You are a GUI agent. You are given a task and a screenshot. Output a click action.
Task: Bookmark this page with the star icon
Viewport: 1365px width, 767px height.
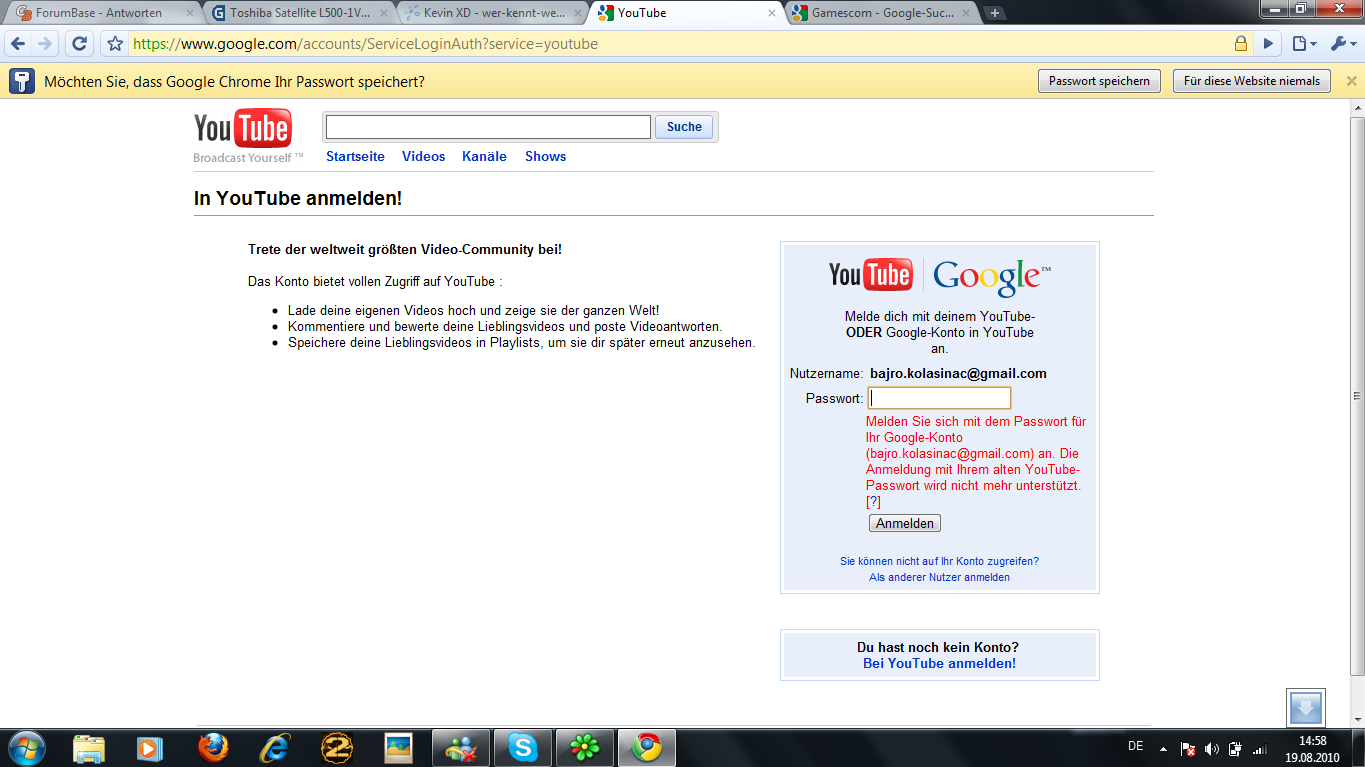pos(115,44)
